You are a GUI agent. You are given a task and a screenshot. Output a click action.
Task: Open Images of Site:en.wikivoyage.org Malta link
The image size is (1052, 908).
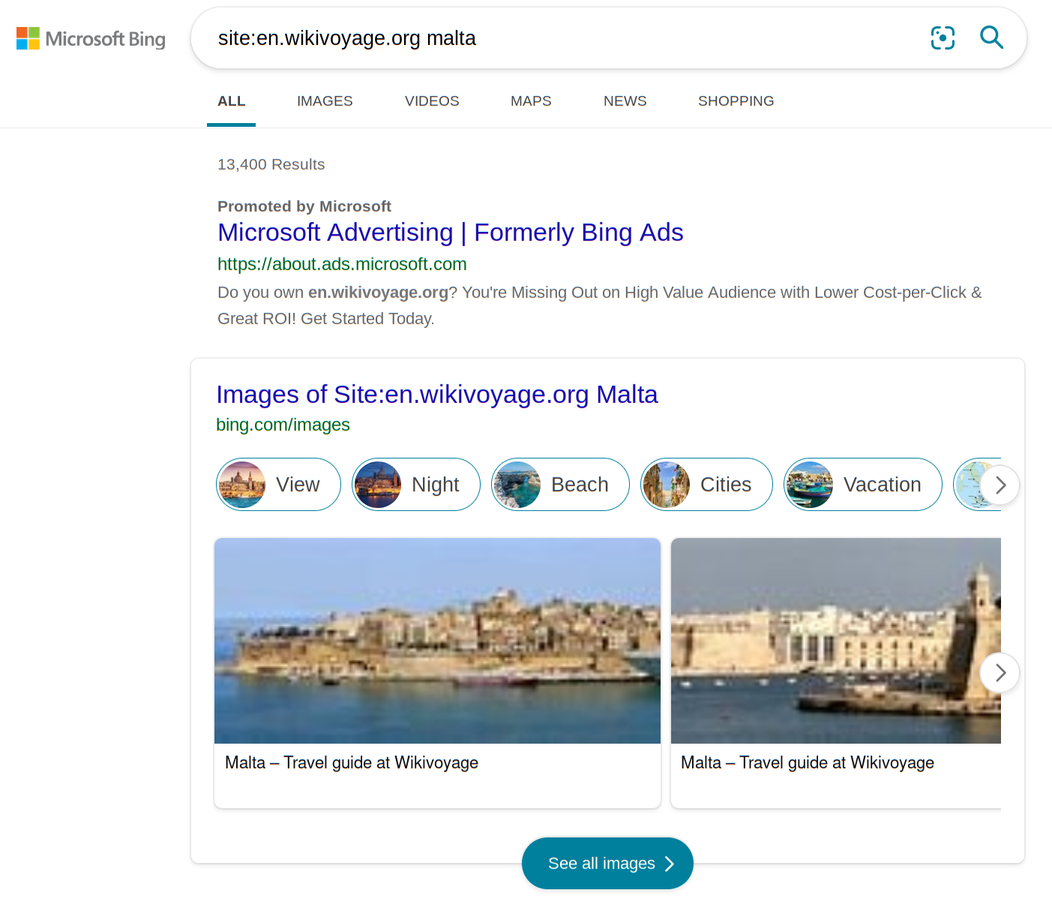[437, 395]
